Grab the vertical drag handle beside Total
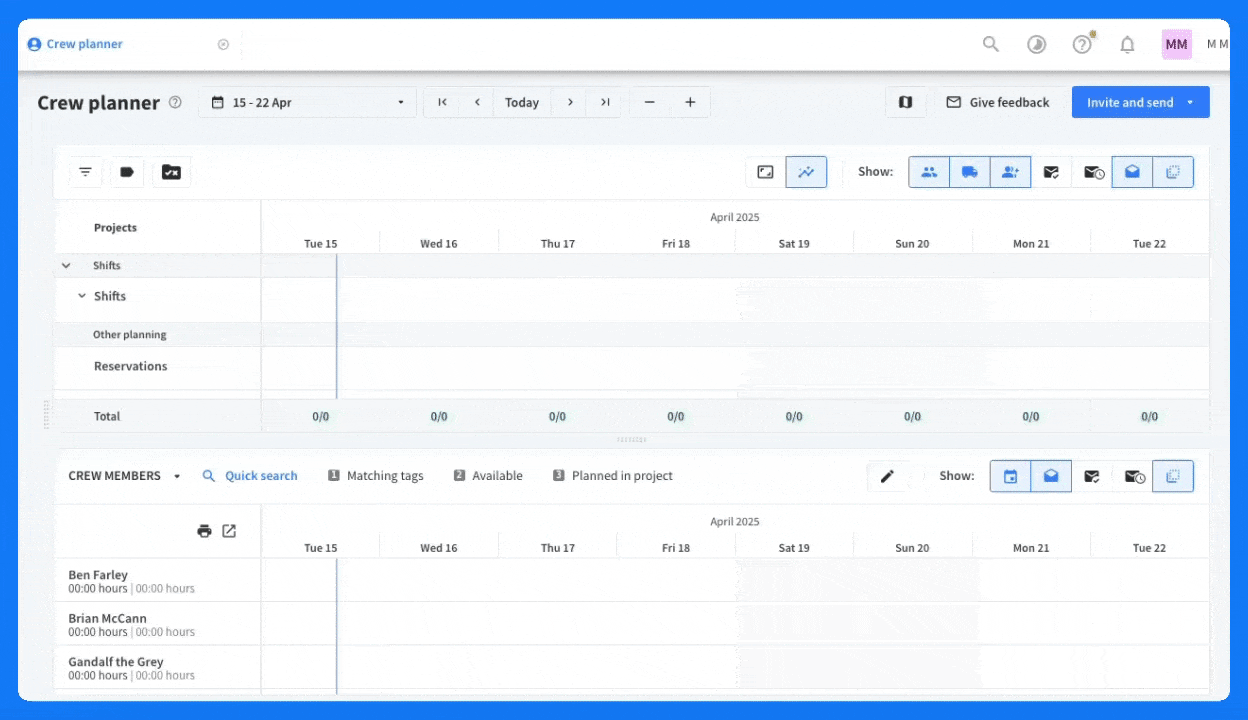Image resolution: width=1248 pixels, height=720 pixels. (46, 415)
